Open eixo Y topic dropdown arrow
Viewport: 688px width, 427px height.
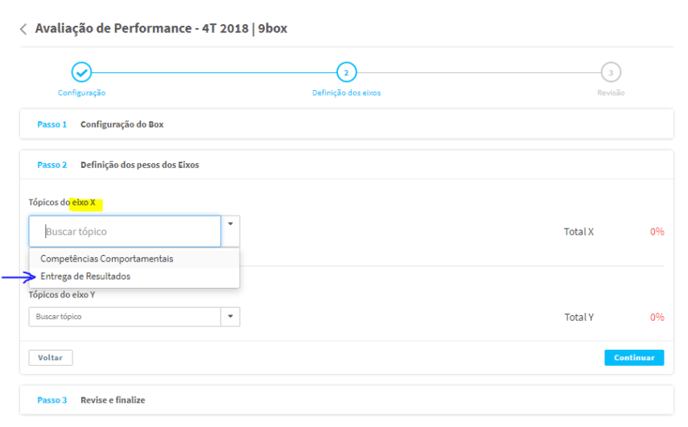[x=230, y=316]
